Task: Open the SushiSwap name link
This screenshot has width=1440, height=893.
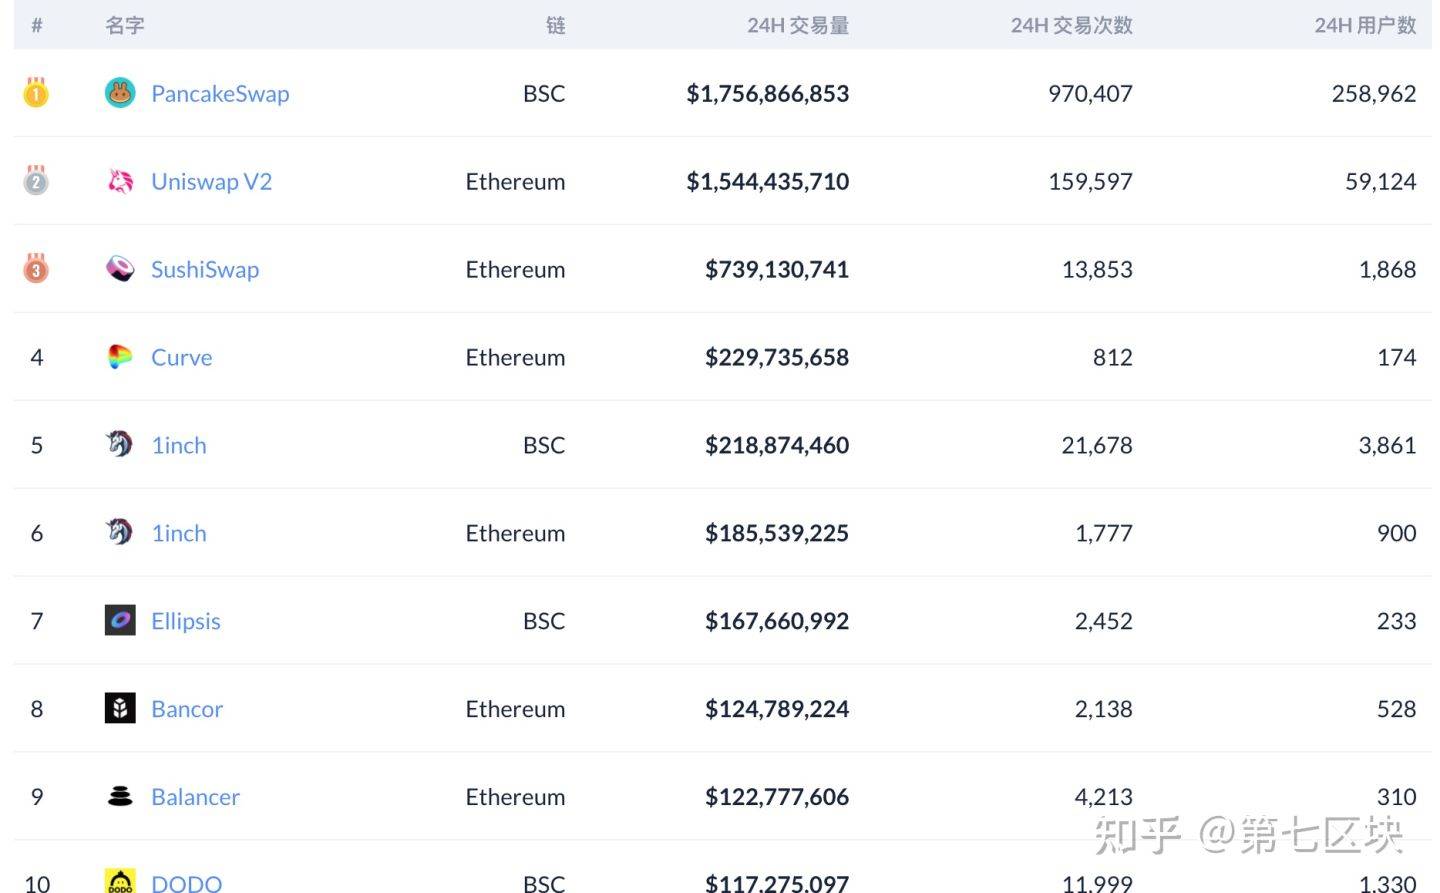Action: 205,270
